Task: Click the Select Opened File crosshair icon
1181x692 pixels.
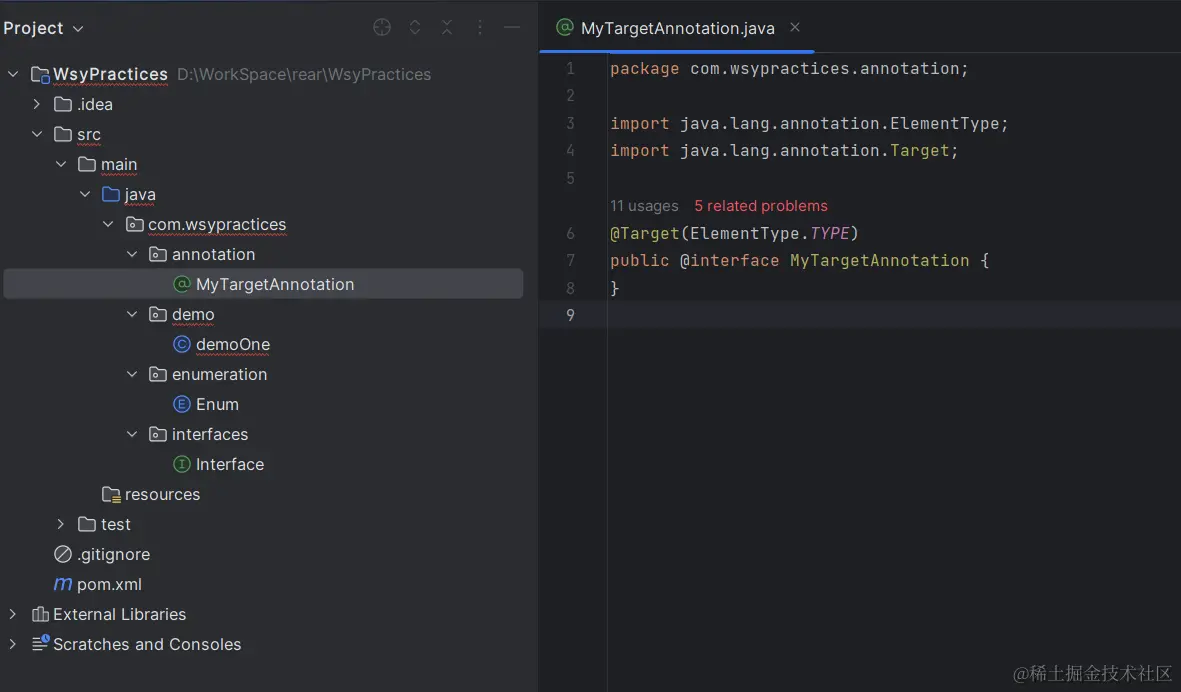Action: click(382, 28)
